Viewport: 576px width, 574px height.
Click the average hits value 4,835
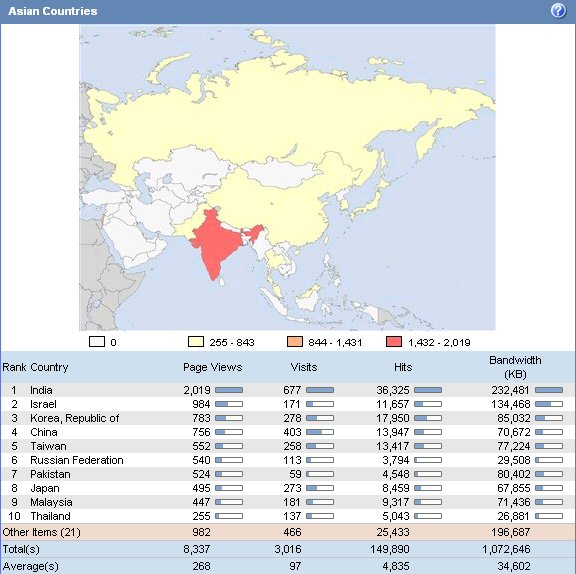click(396, 566)
